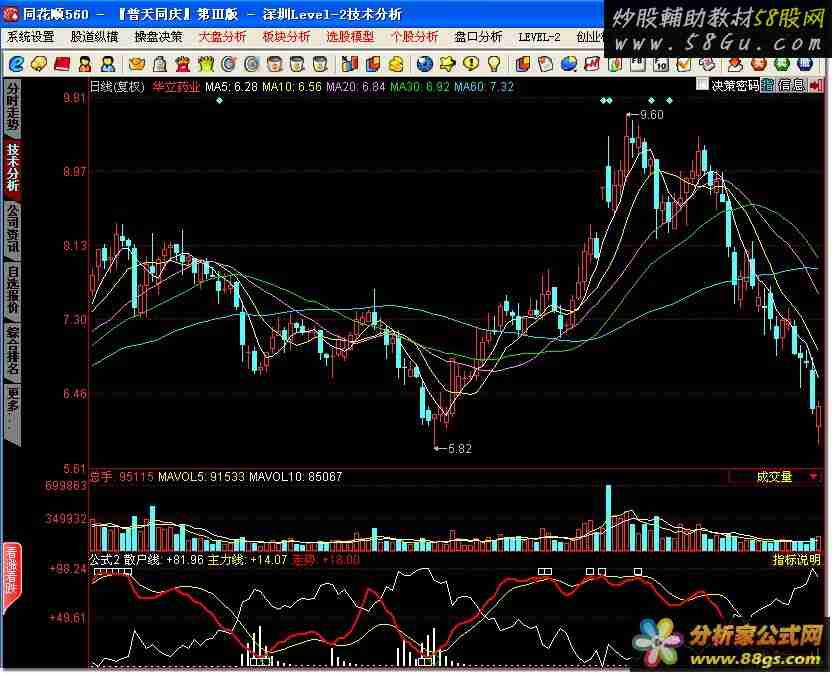Toggle the 指 indicator button
Screen dimensions: 832x674
(767, 85)
